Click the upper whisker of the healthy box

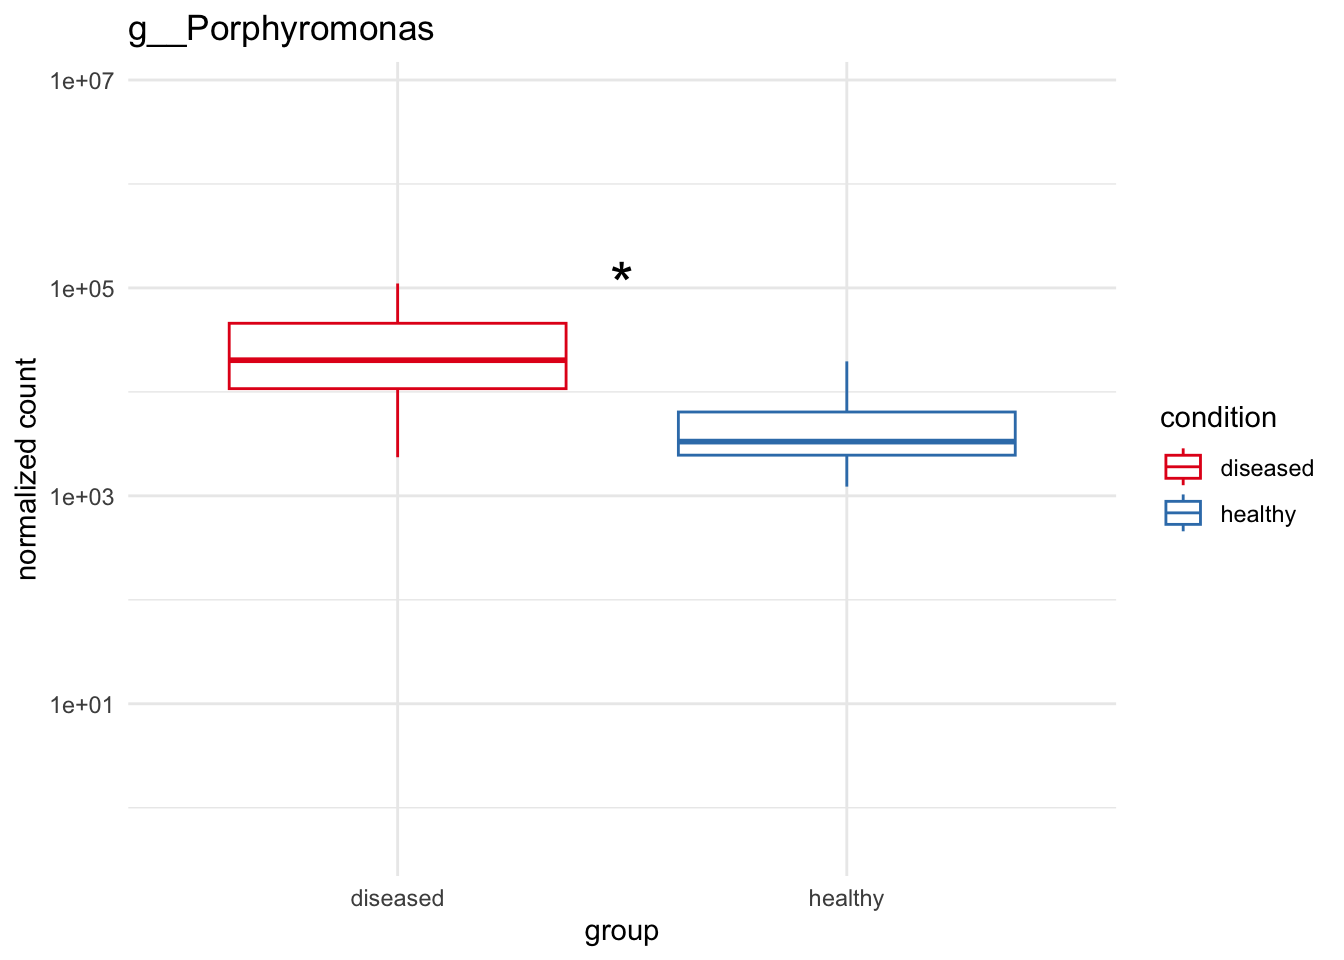pos(847,386)
